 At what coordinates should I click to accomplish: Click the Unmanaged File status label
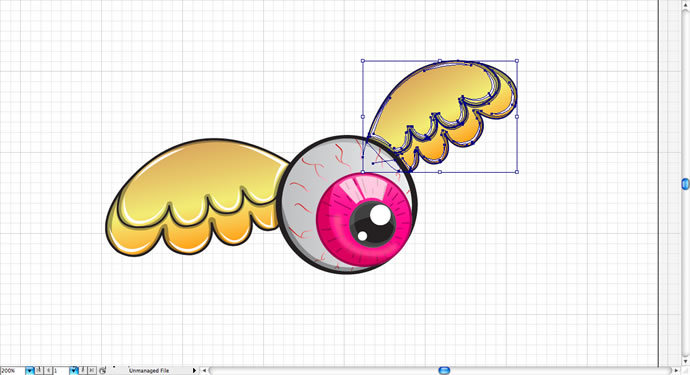click(149, 371)
